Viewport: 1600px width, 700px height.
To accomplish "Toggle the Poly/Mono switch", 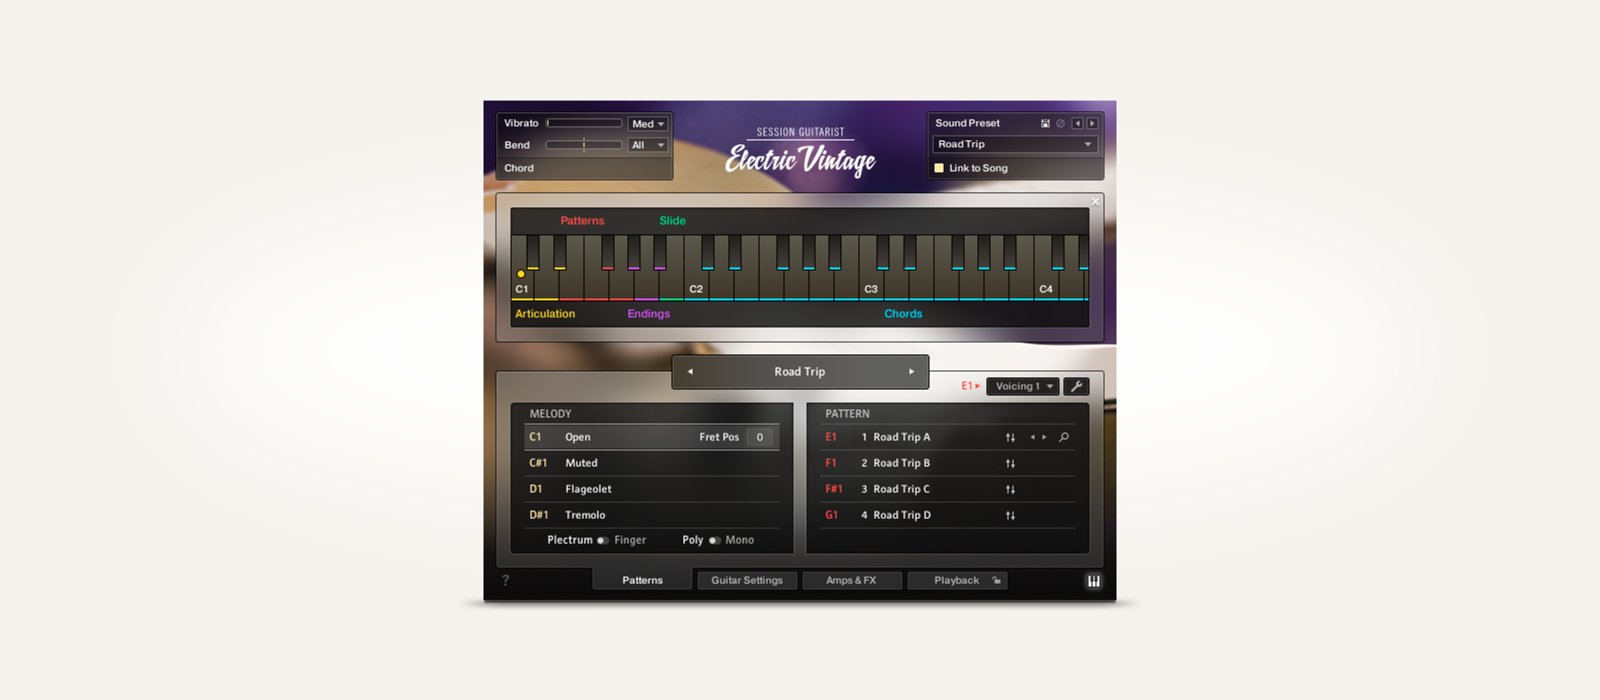I will (714, 541).
